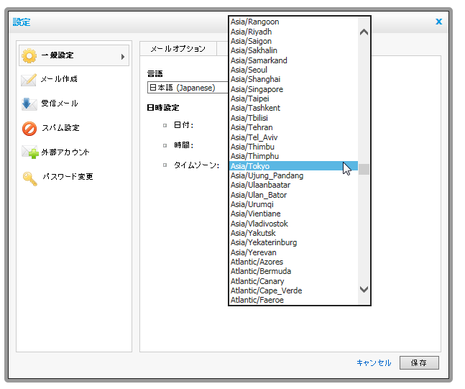Pick Asia/Shanghai from the list
The height and width of the screenshot is (389, 465).
click(x=293, y=79)
